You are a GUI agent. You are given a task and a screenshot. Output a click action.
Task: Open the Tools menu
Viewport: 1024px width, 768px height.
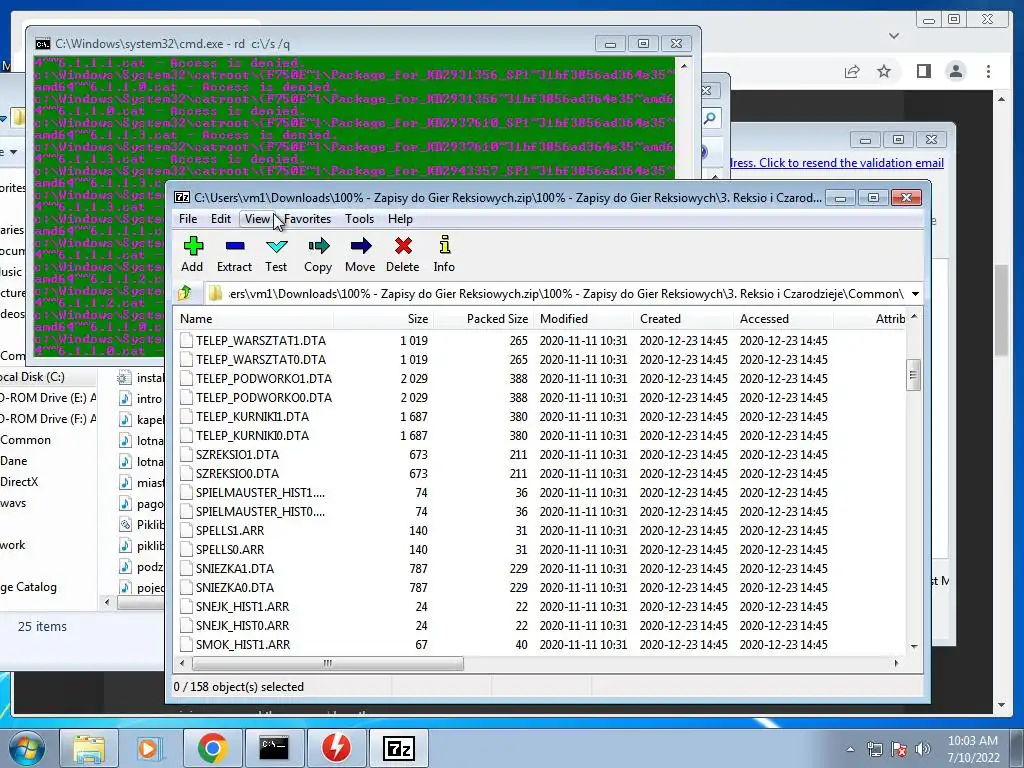(x=359, y=219)
